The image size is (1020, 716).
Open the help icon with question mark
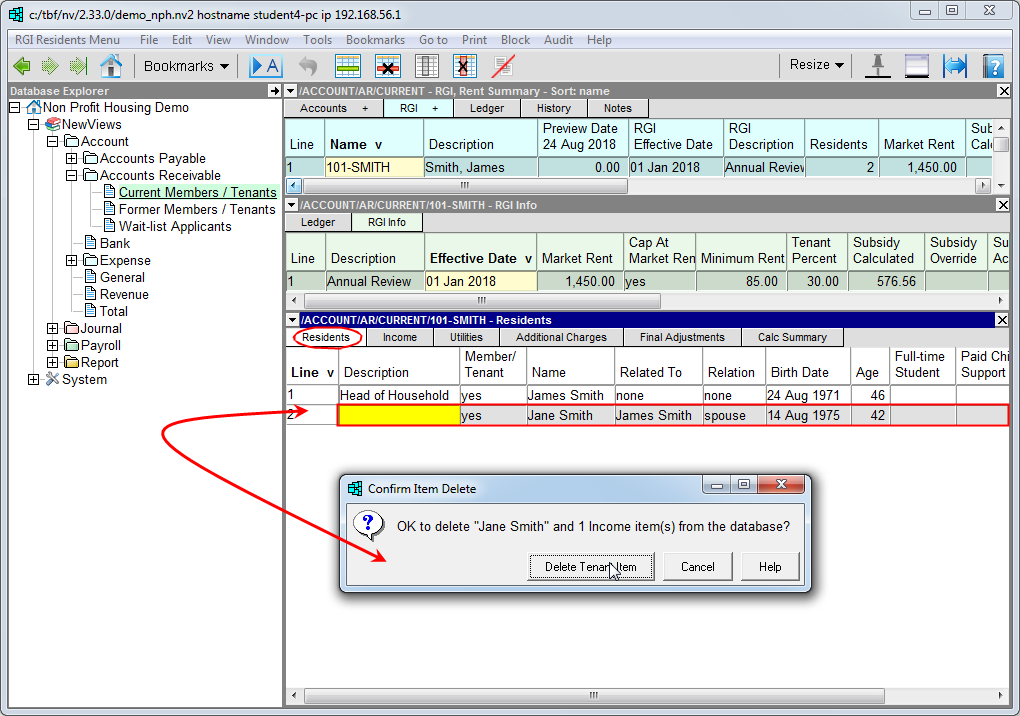coord(992,66)
